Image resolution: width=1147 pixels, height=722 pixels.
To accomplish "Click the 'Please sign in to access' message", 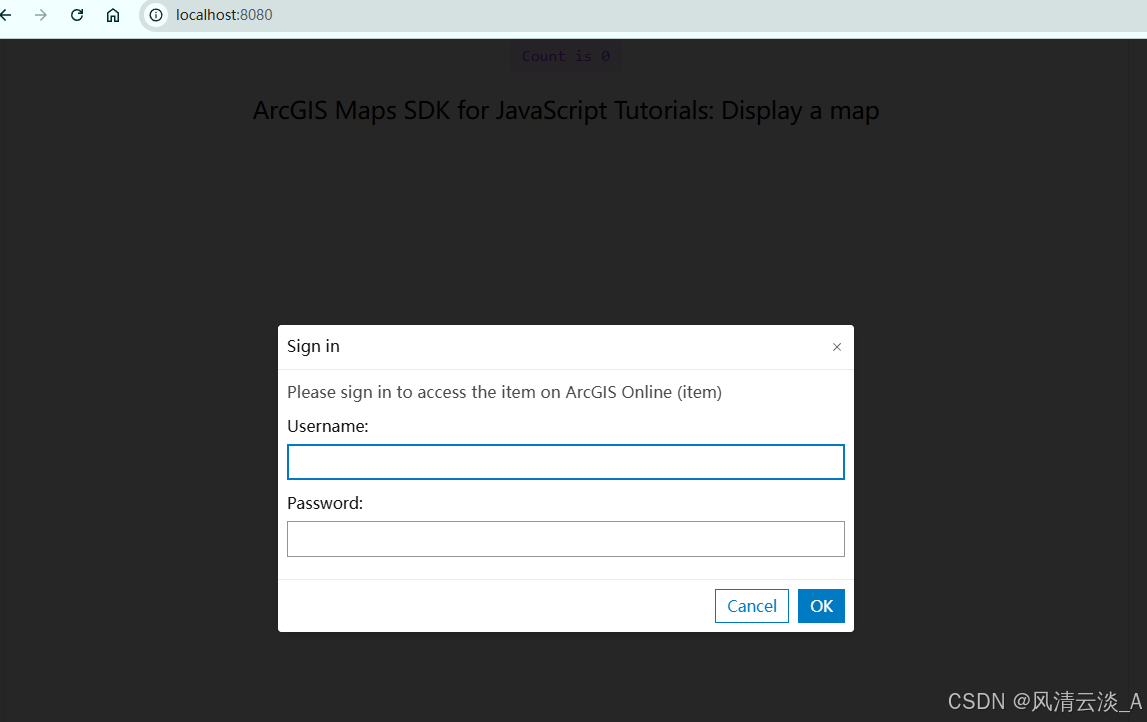I will 504,392.
